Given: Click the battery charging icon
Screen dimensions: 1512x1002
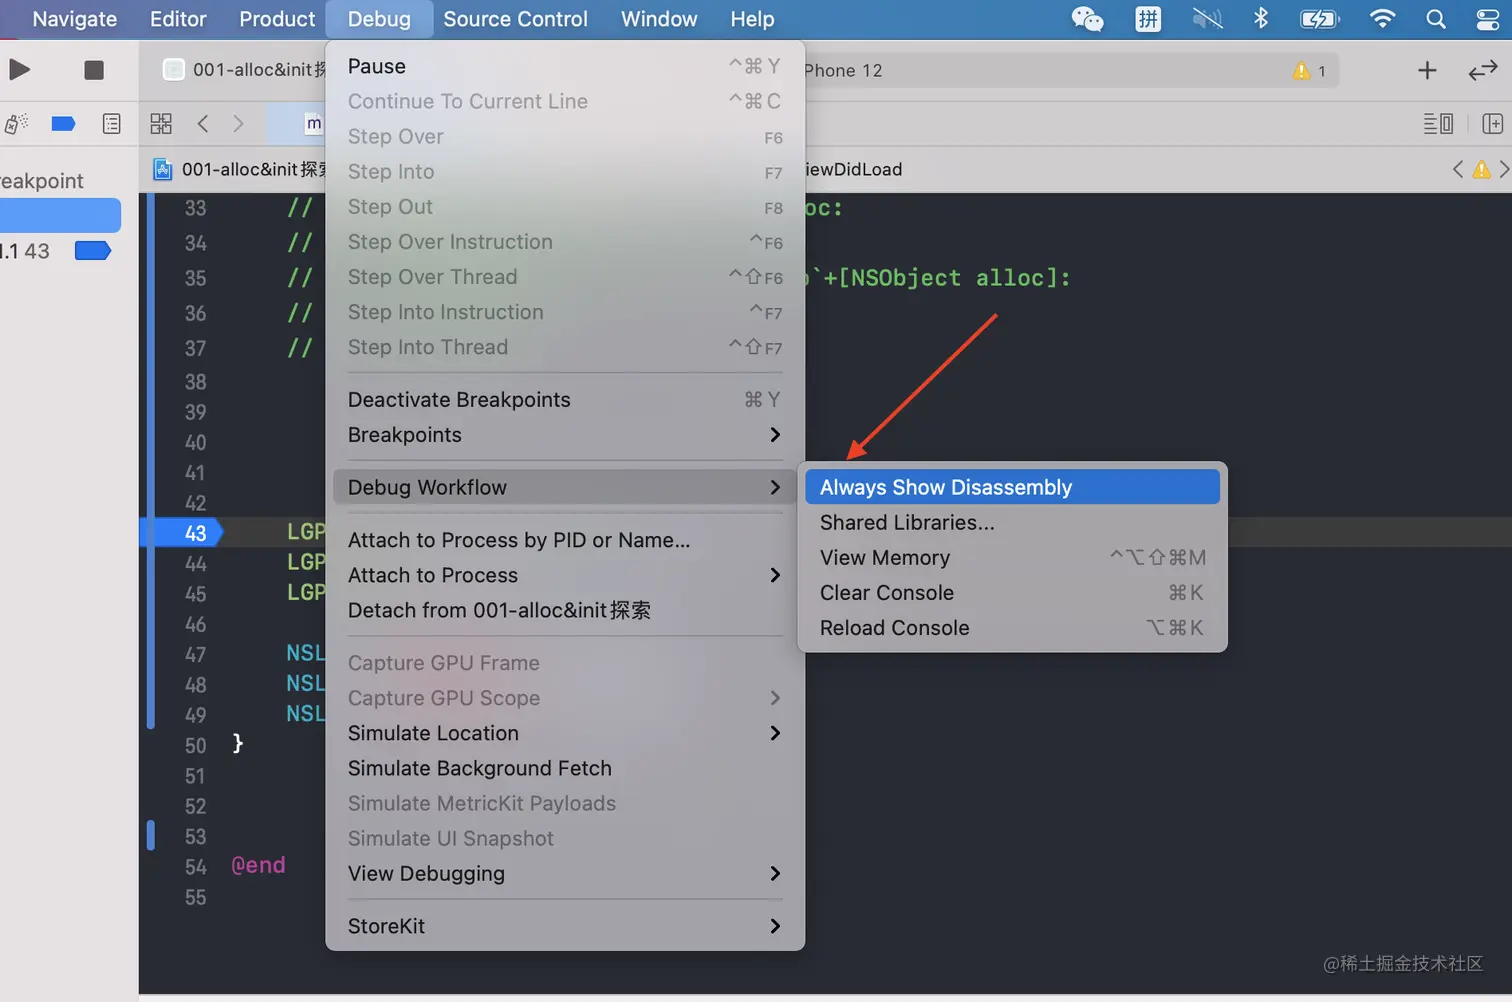Looking at the screenshot, I should 1319,19.
